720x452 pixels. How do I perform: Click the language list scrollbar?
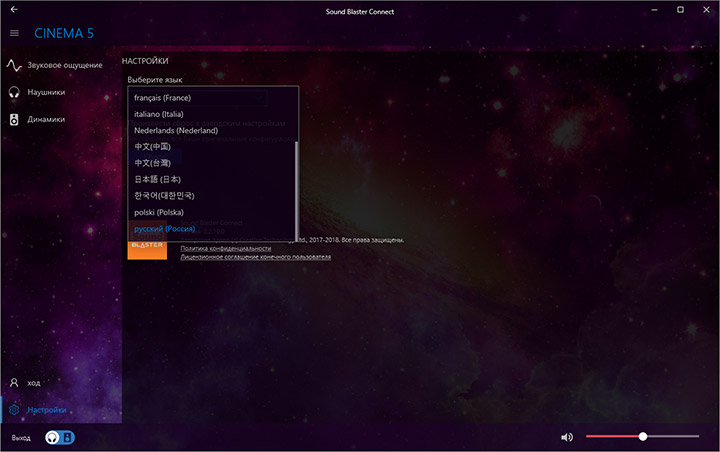pyautogui.click(x=297, y=190)
